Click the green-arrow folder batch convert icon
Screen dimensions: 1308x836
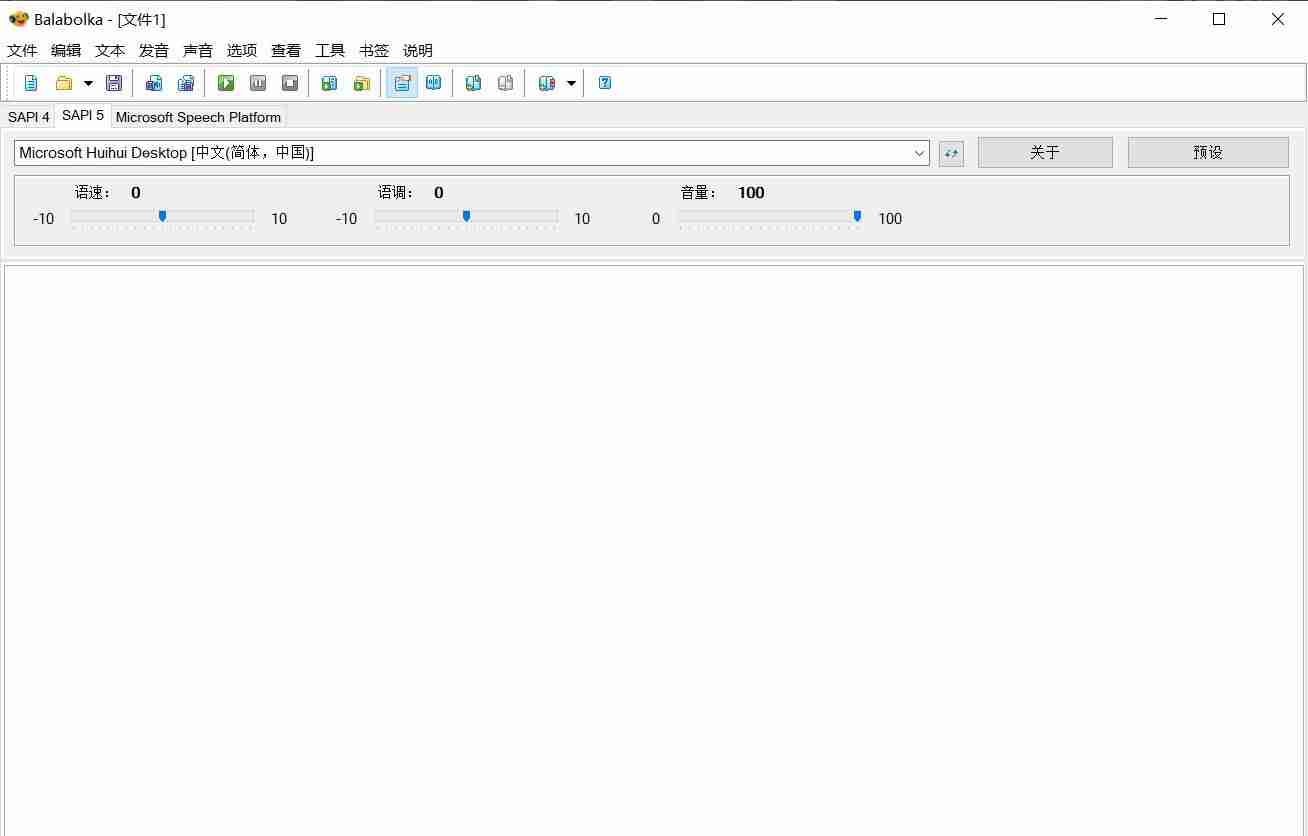pos(362,83)
